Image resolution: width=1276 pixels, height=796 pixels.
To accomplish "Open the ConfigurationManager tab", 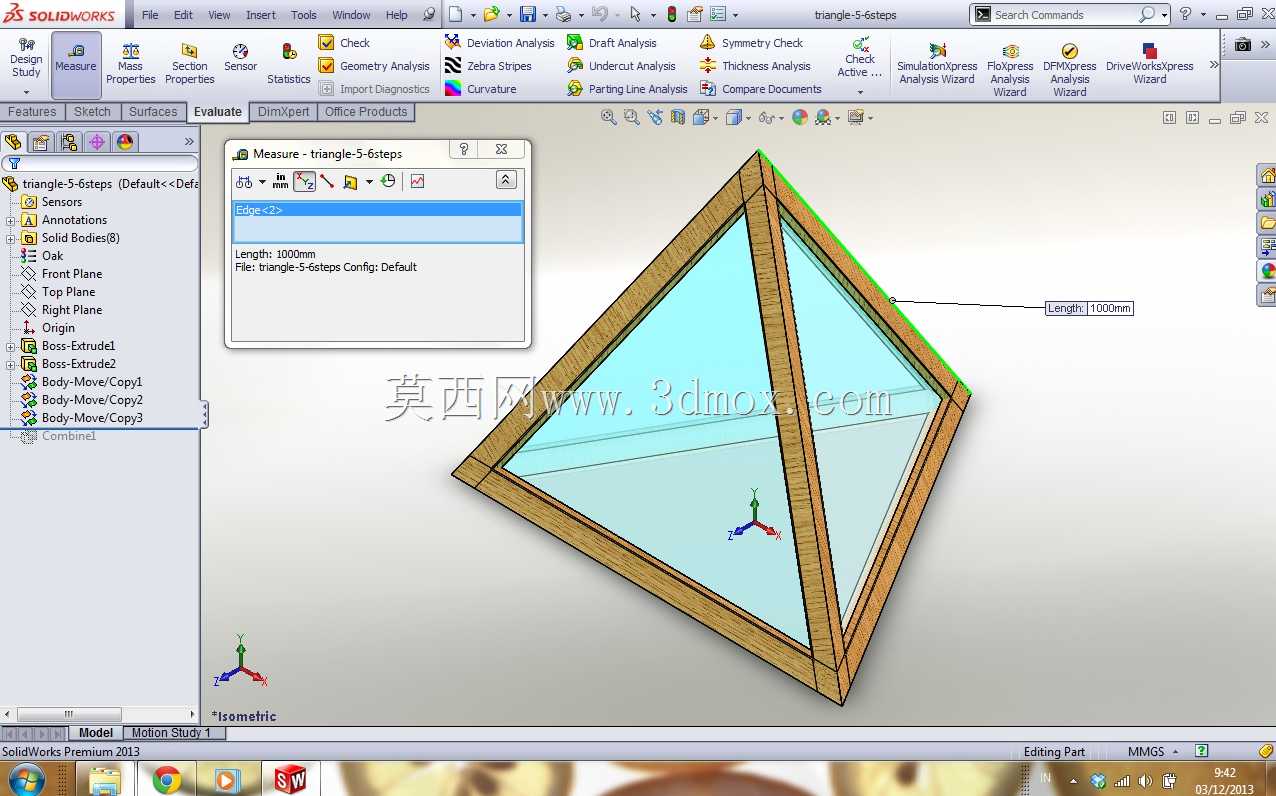I will tap(69, 142).
